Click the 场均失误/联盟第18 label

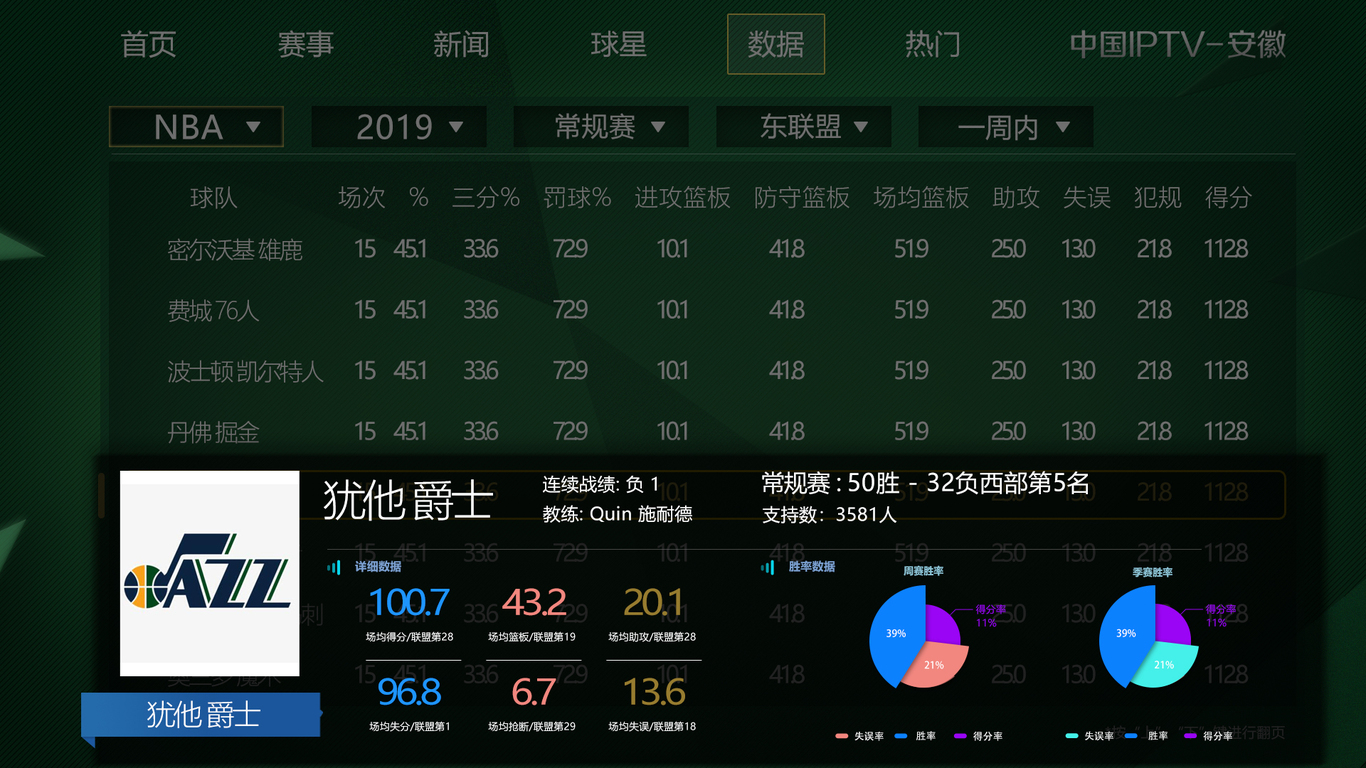click(x=652, y=726)
